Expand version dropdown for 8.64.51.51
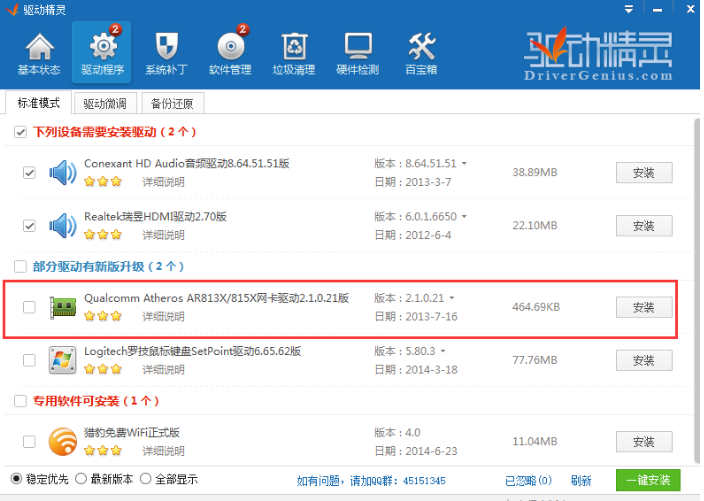Image resolution: width=704 pixels, height=501 pixels. [x=464, y=163]
